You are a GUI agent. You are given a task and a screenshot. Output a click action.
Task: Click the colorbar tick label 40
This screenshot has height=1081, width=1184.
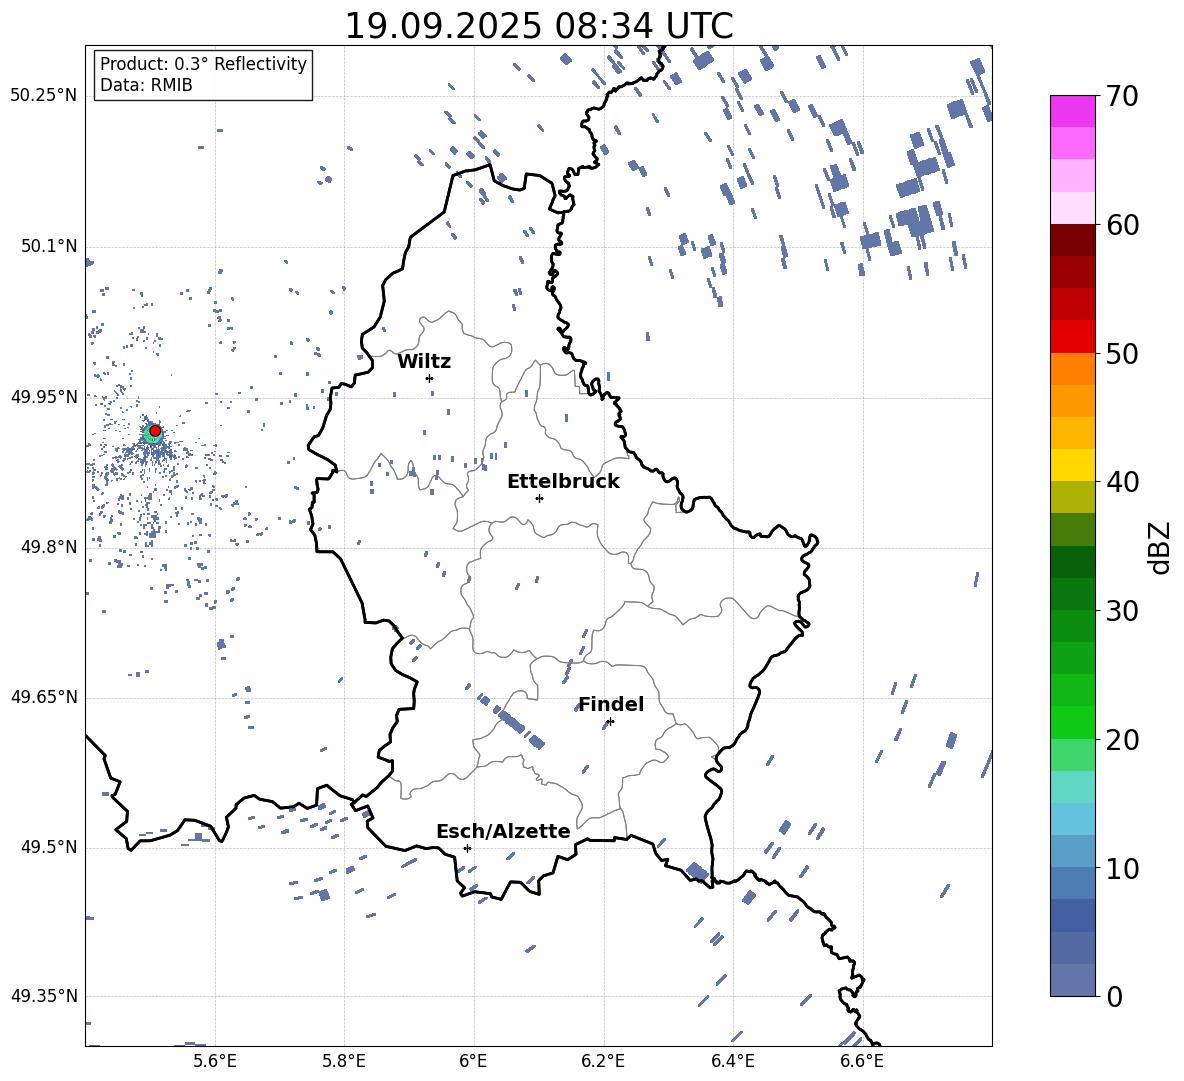tap(1122, 482)
